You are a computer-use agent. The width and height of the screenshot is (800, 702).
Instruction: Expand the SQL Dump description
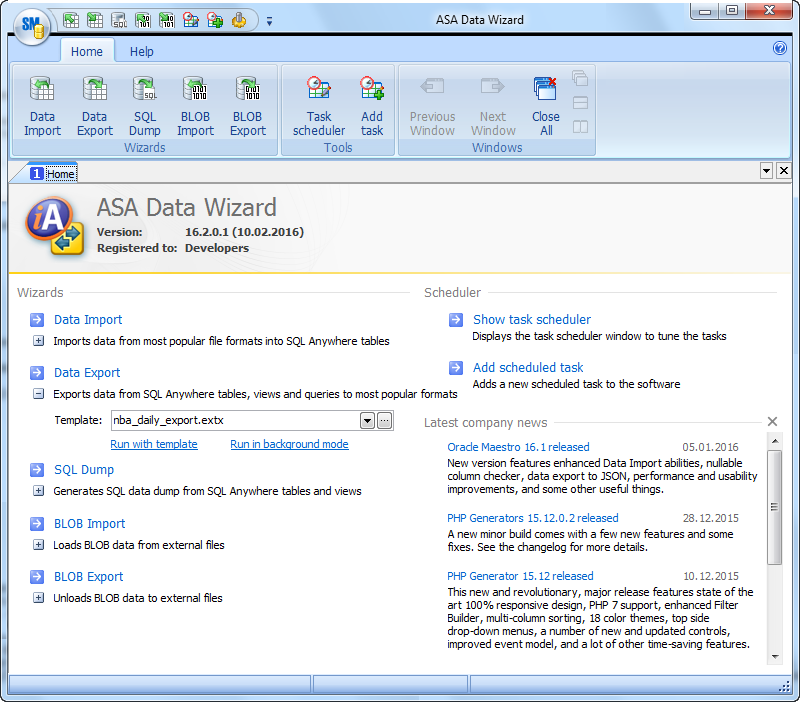coord(38,491)
